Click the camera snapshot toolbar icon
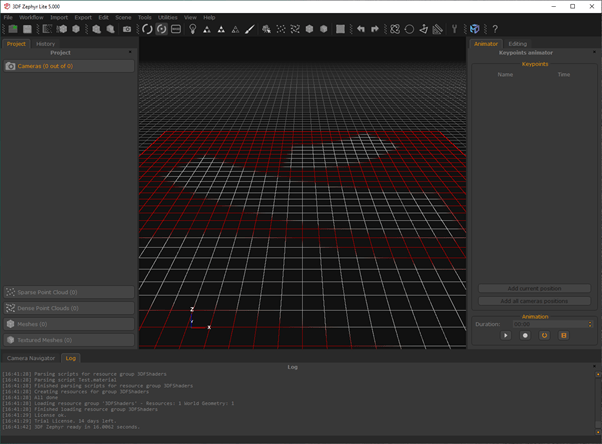Viewport: 602px width, 444px height. click(x=127, y=29)
